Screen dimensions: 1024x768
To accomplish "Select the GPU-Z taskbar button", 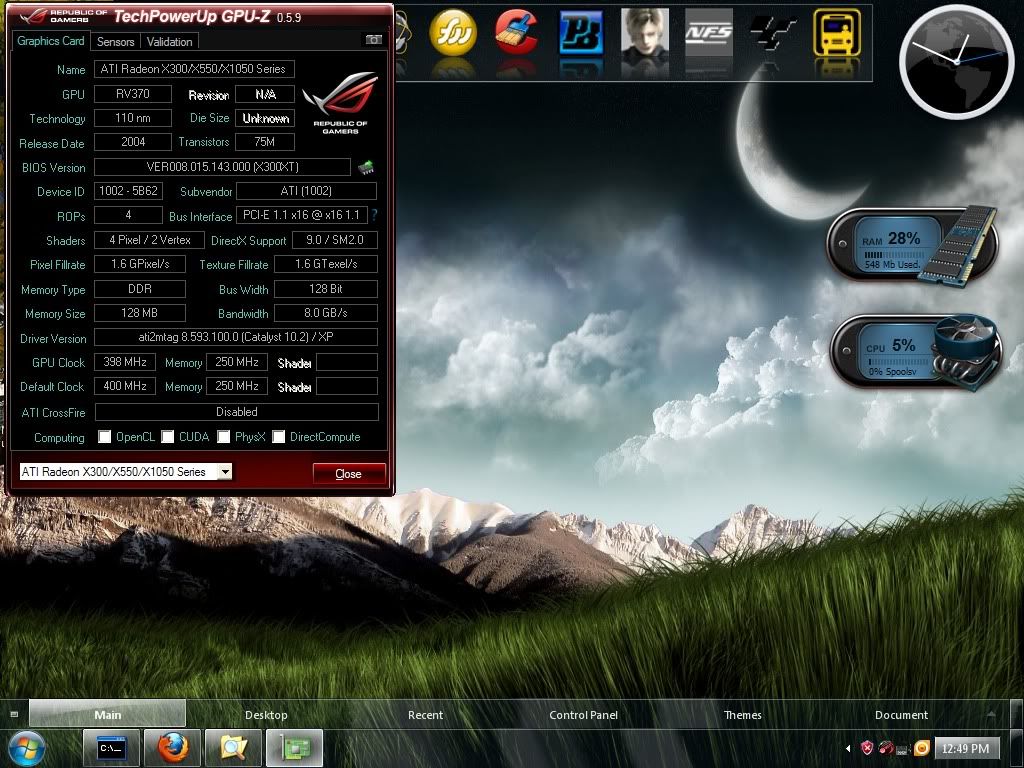I will point(295,748).
